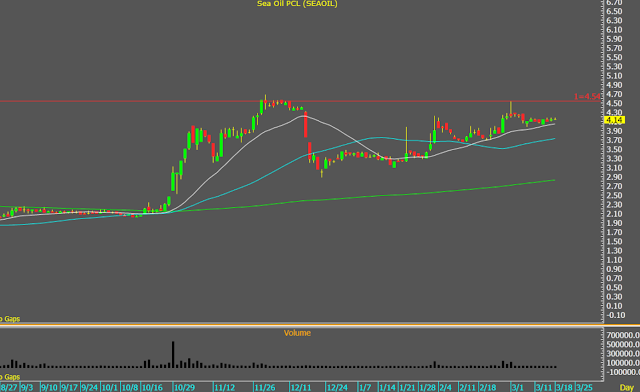640x392 pixels.
Task: Click the 4.50 price axis value
Action: pos(614,103)
